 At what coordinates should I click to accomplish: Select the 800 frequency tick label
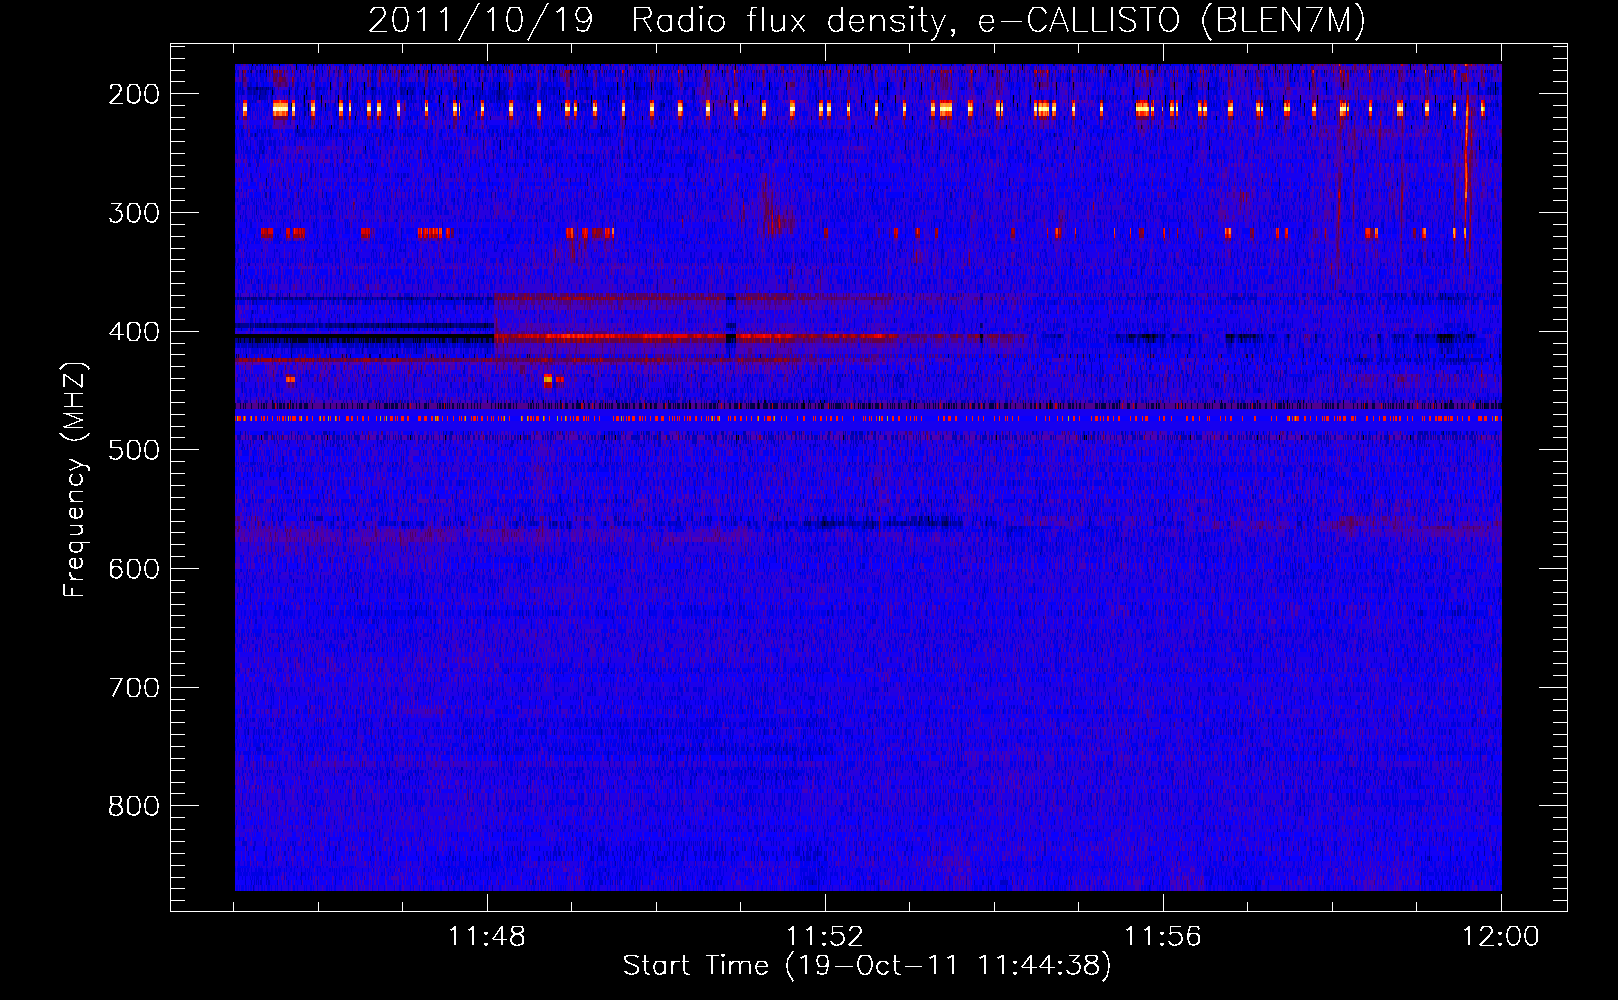pos(134,806)
